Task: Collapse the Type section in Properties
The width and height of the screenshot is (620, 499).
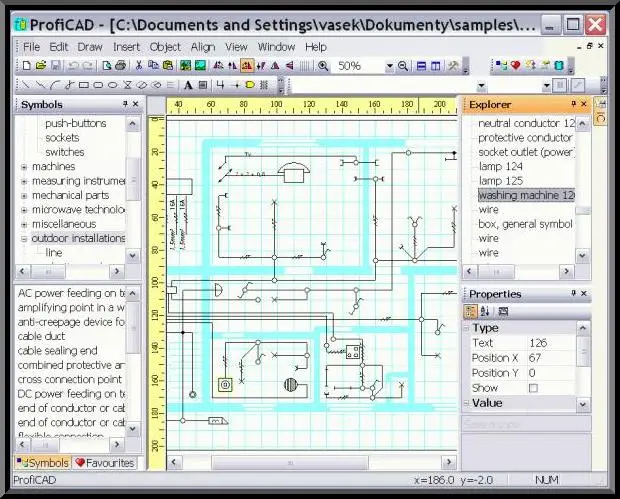Action: [x=466, y=328]
